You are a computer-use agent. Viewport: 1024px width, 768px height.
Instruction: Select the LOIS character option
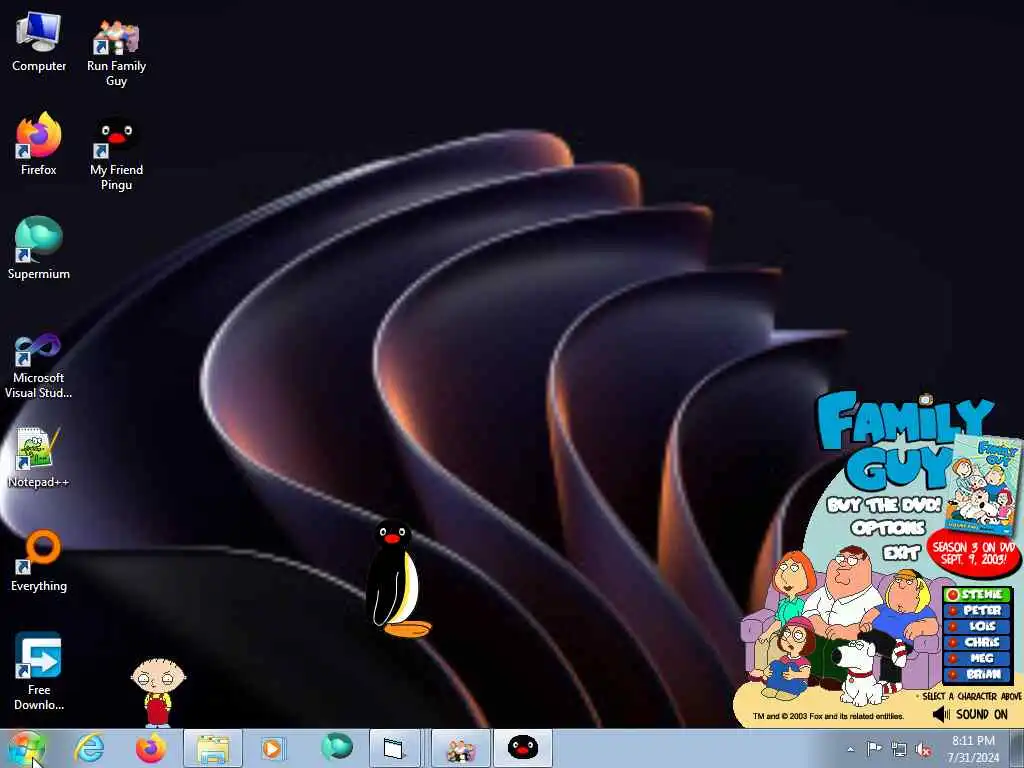click(978, 626)
